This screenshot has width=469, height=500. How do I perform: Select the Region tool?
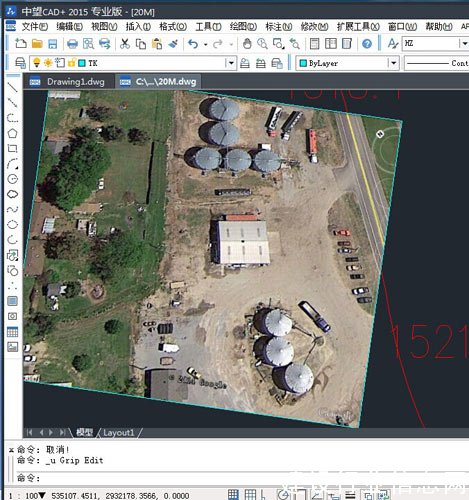pos(12,316)
